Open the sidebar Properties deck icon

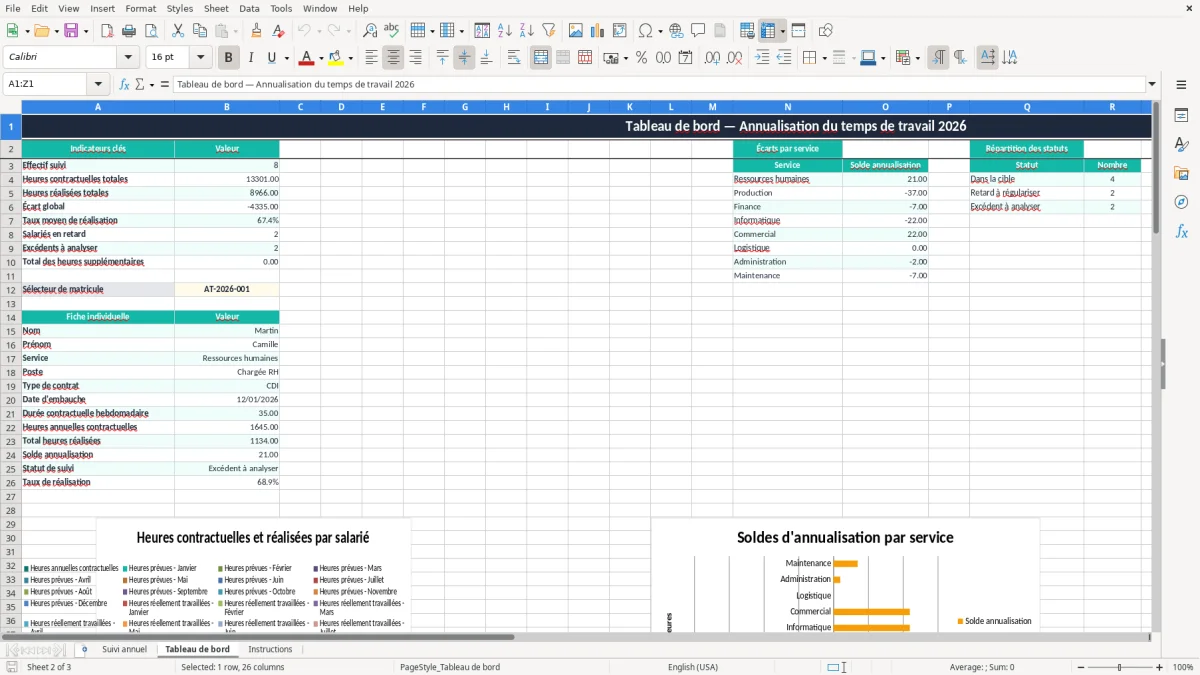[x=1181, y=116]
